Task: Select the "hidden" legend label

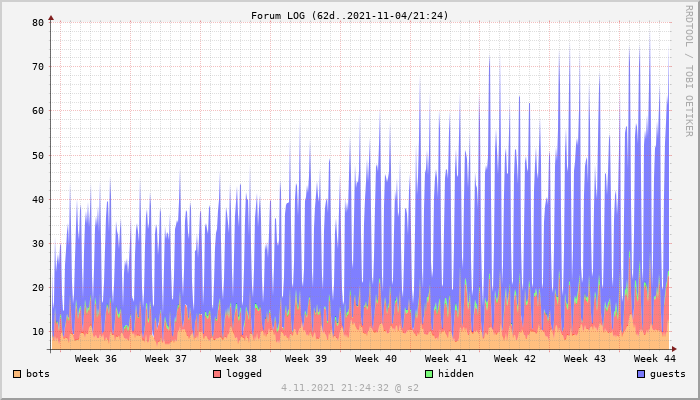Action: point(456,374)
